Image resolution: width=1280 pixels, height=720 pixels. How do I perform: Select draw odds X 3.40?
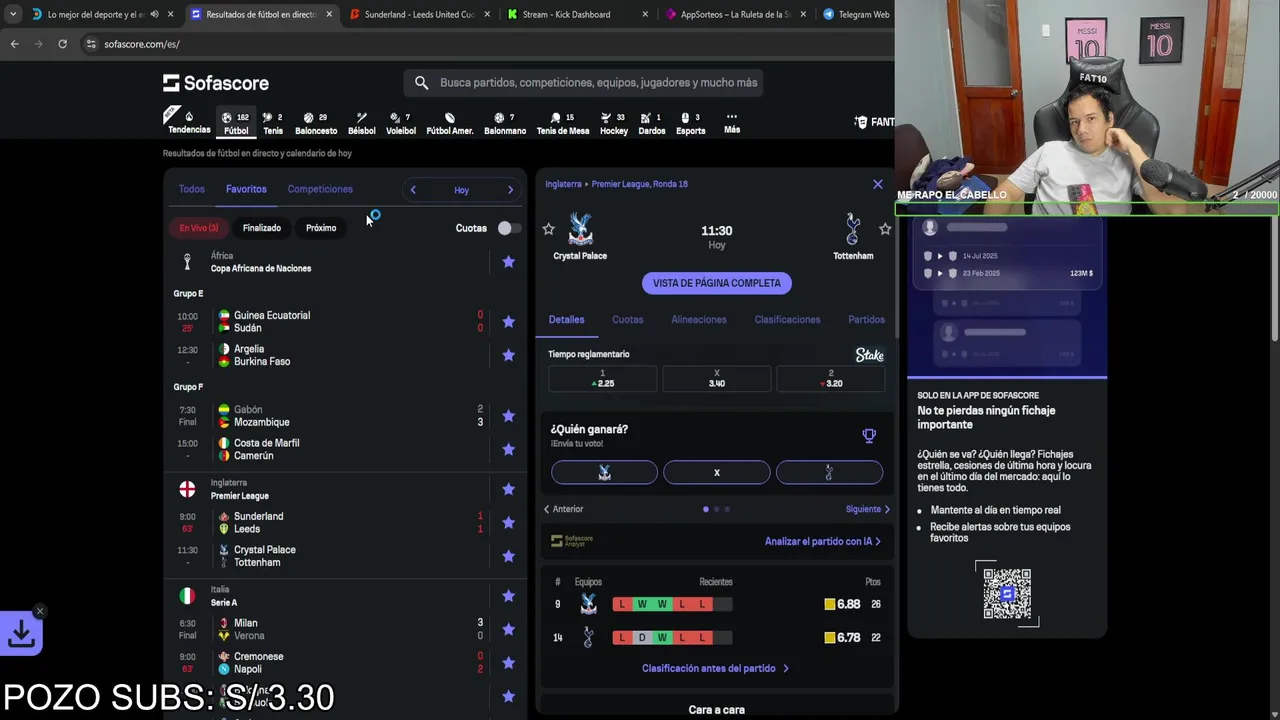click(717, 379)
